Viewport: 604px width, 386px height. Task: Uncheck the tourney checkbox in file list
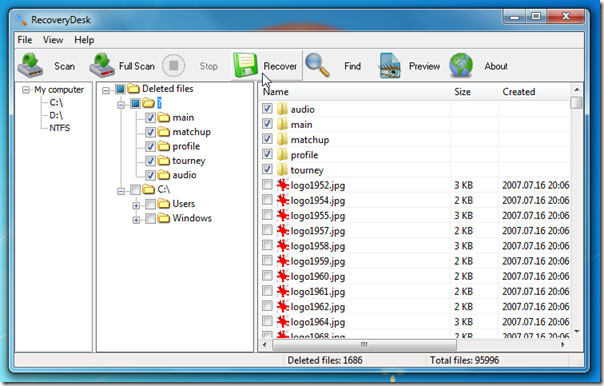click(x=267, y=169)
